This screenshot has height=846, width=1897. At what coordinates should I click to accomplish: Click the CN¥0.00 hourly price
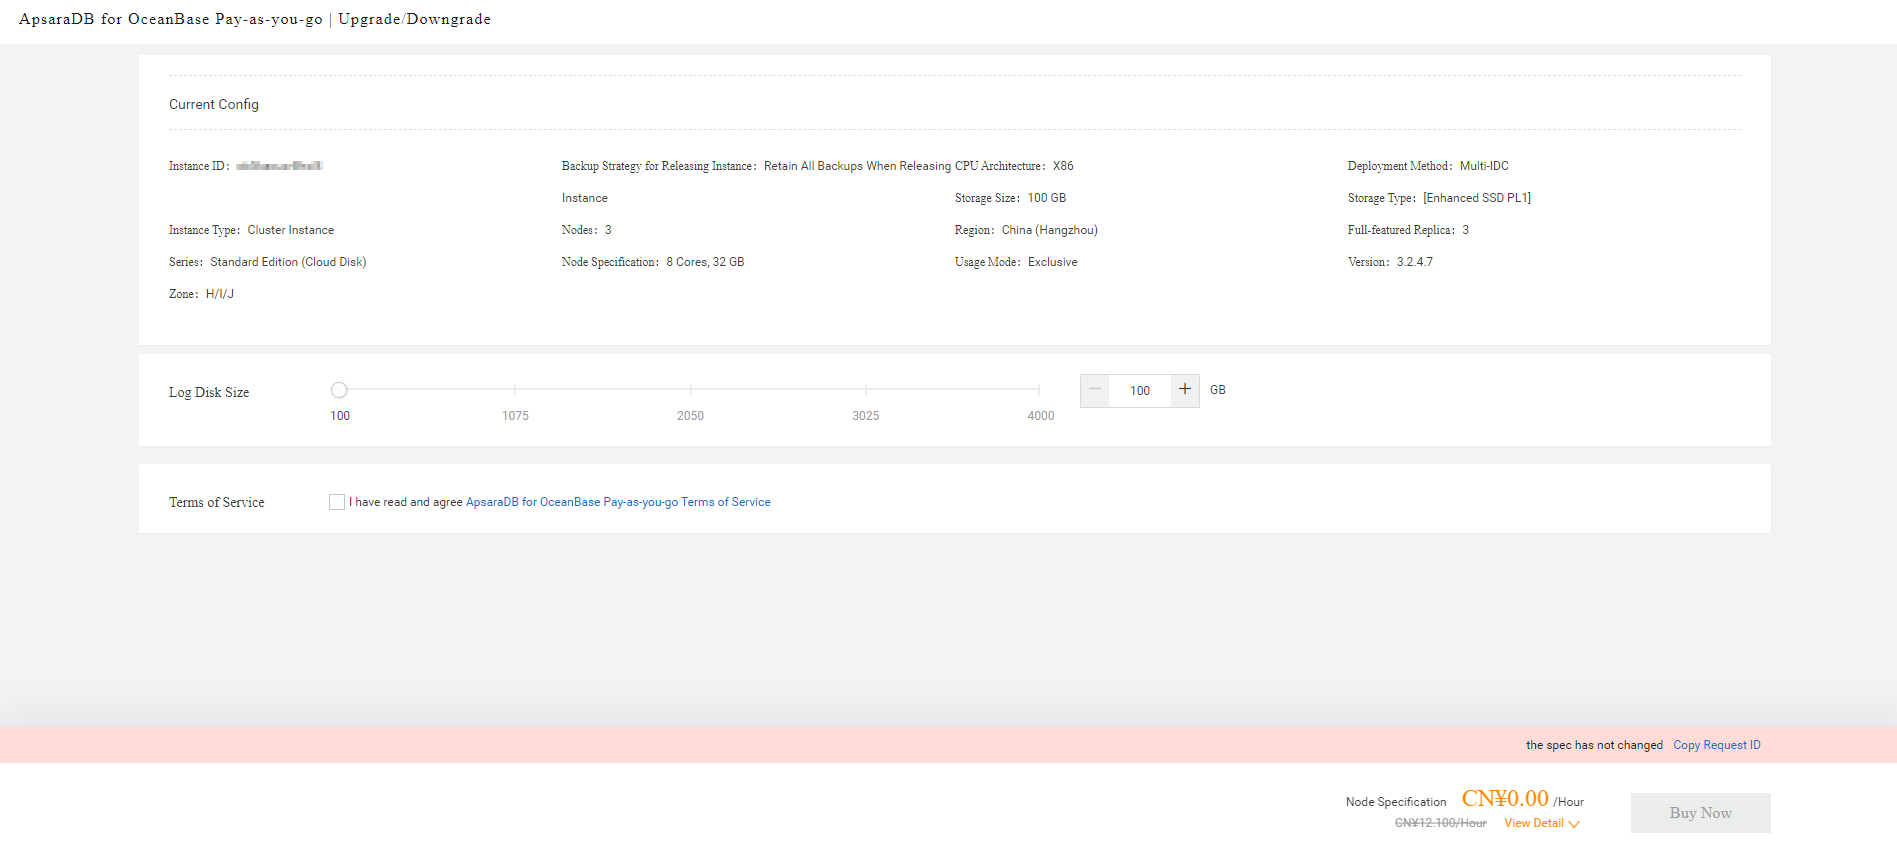coord(1505,798)
